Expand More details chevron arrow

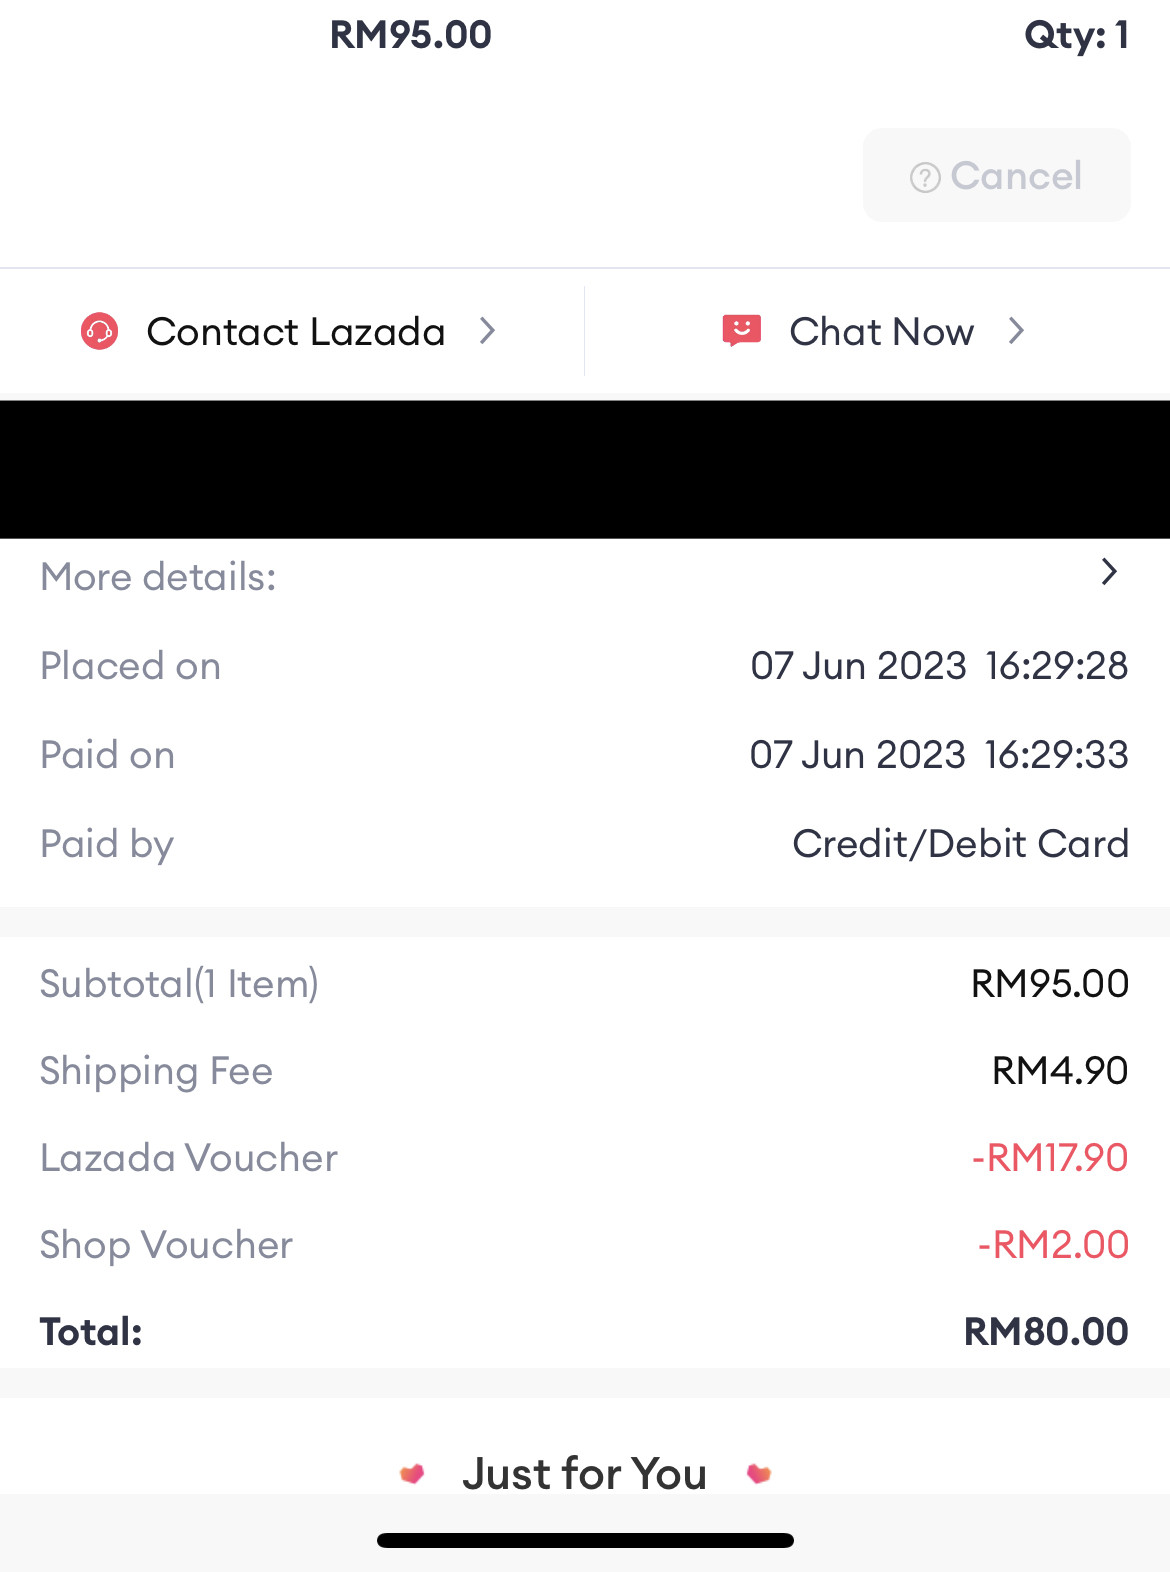pyautogui.click(x=1108, y=572)
